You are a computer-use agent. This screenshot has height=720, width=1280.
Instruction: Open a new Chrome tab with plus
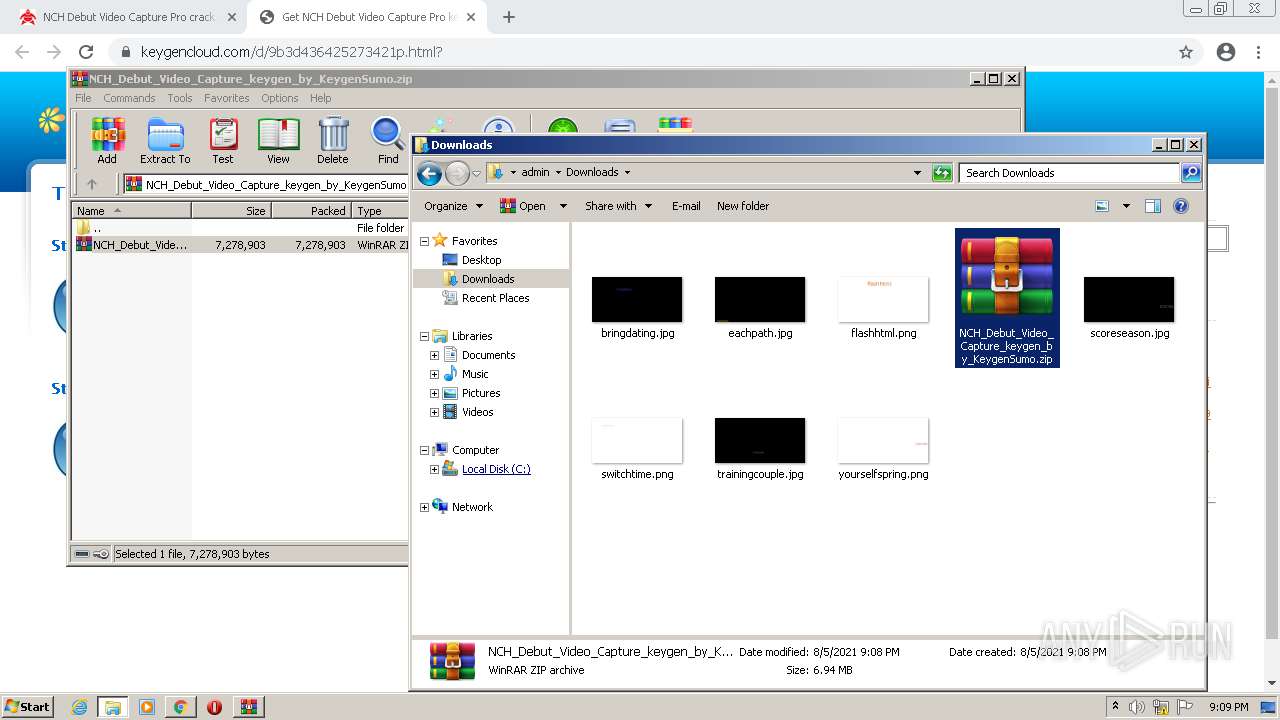[509, 17]
